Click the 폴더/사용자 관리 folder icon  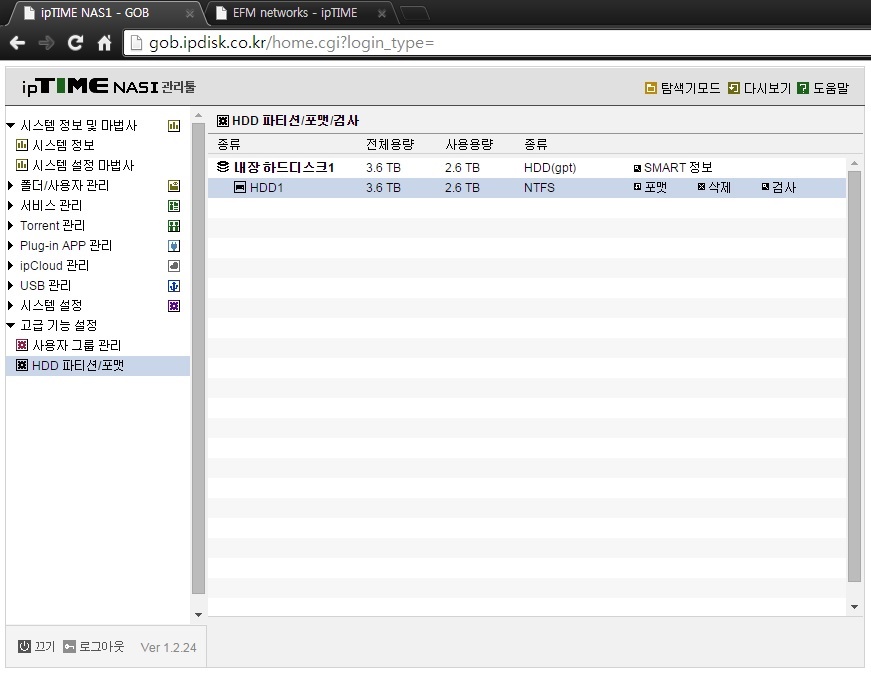(x=174, y=186)
